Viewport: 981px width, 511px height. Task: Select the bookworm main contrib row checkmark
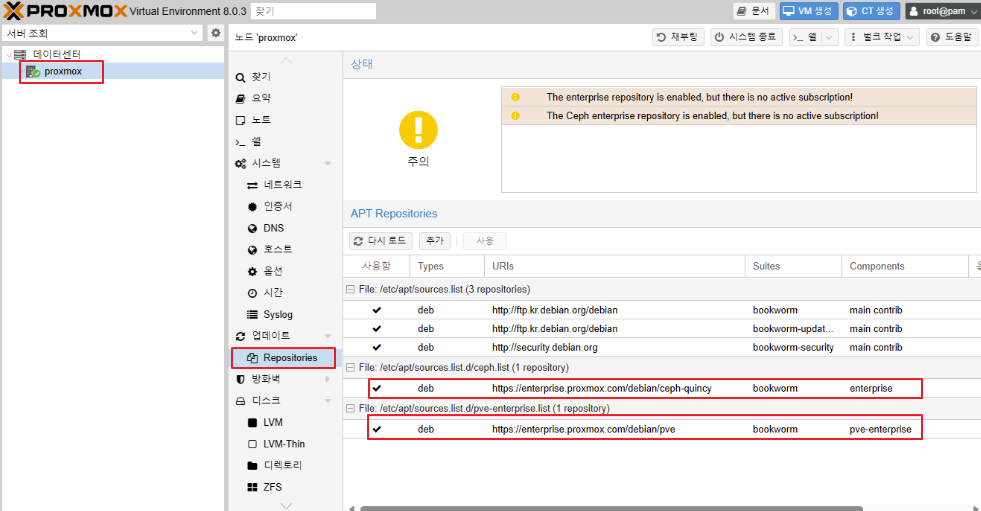click(x=377, y=310)
